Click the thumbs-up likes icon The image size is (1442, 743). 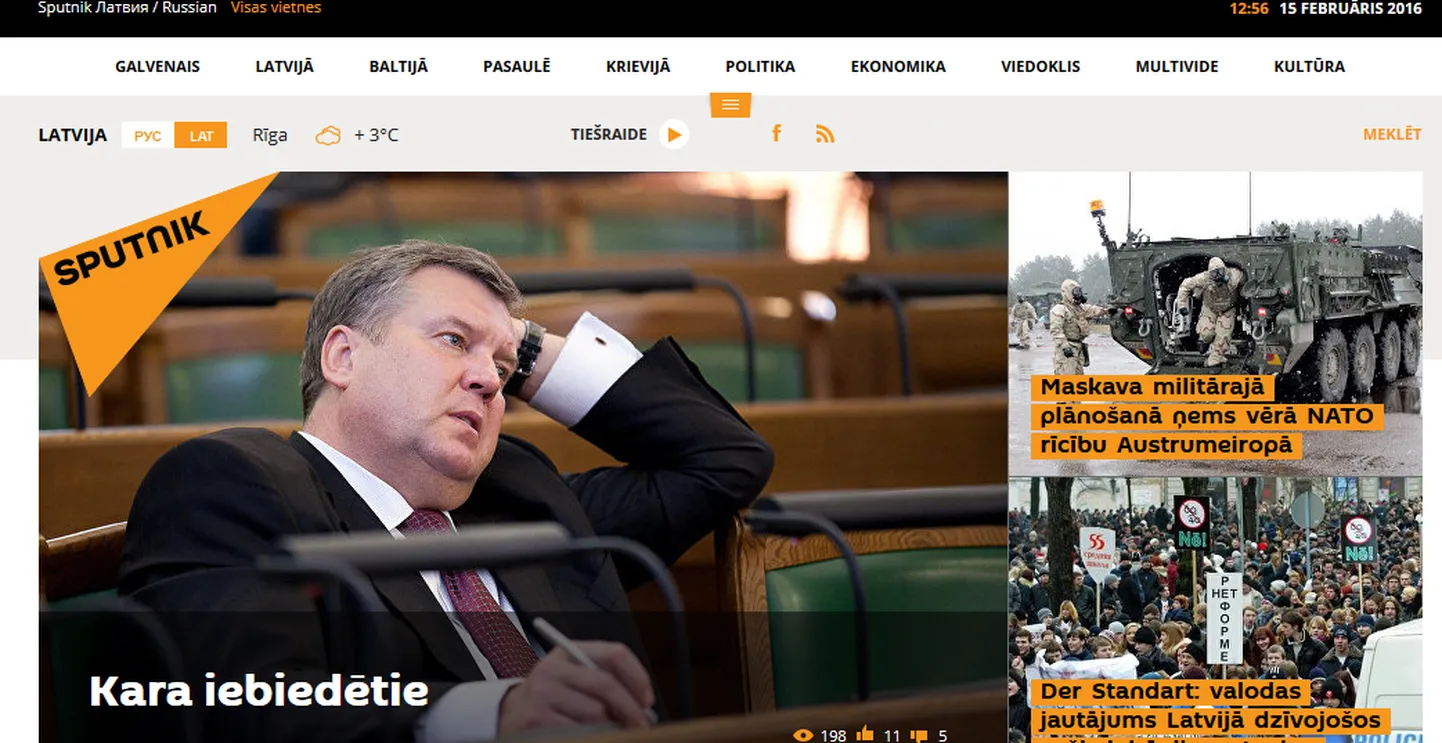tap(865, 735)
